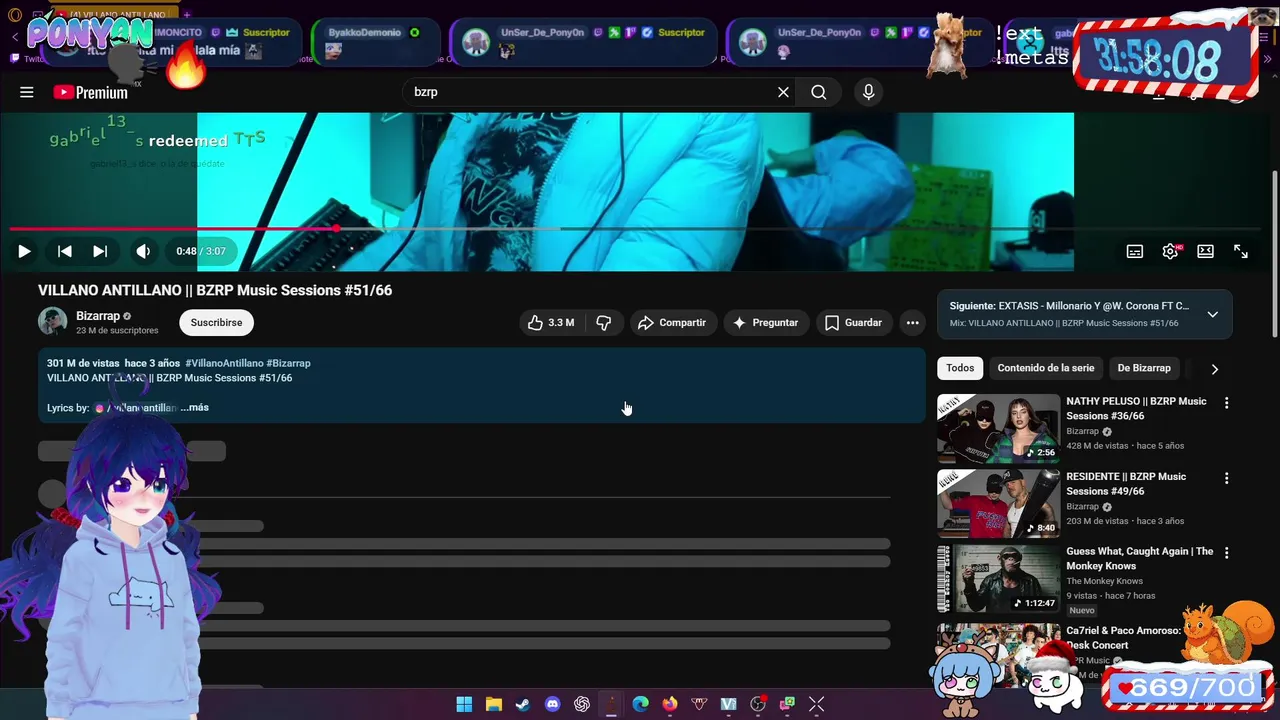Open options for RESIDENTE video
The image size is (1280, 720).
[1226, 478]
